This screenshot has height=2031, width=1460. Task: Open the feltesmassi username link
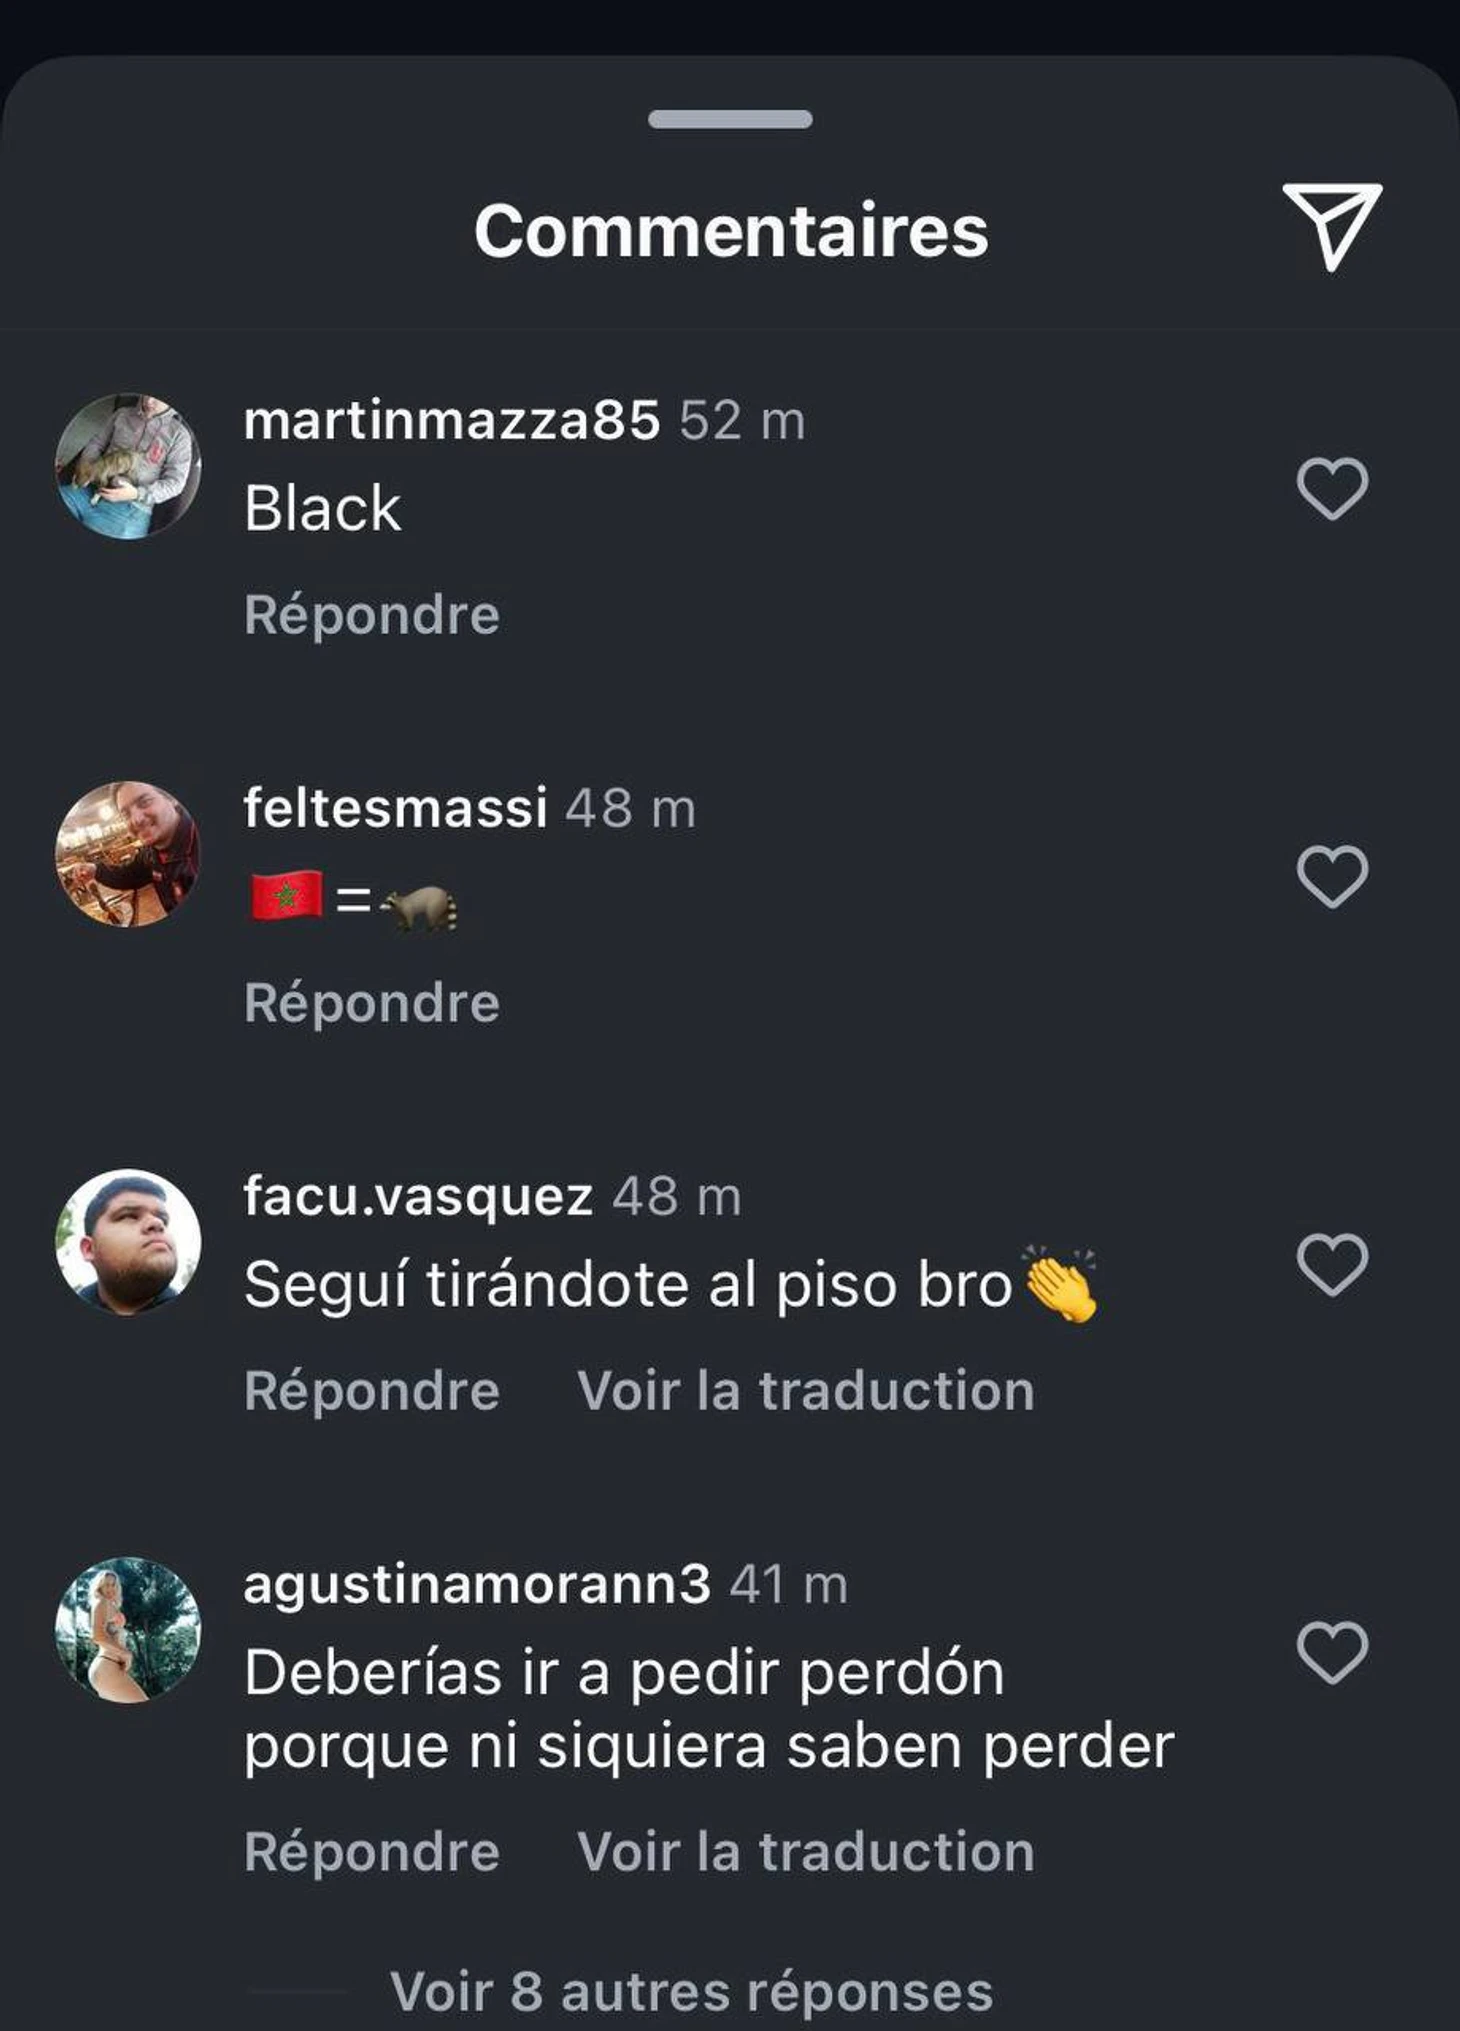pos(396,807)
